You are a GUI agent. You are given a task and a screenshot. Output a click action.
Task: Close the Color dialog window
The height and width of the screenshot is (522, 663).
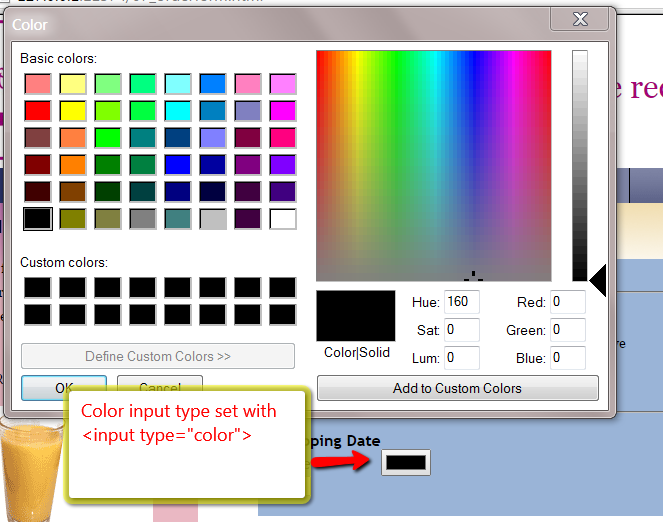click(578, 19)
